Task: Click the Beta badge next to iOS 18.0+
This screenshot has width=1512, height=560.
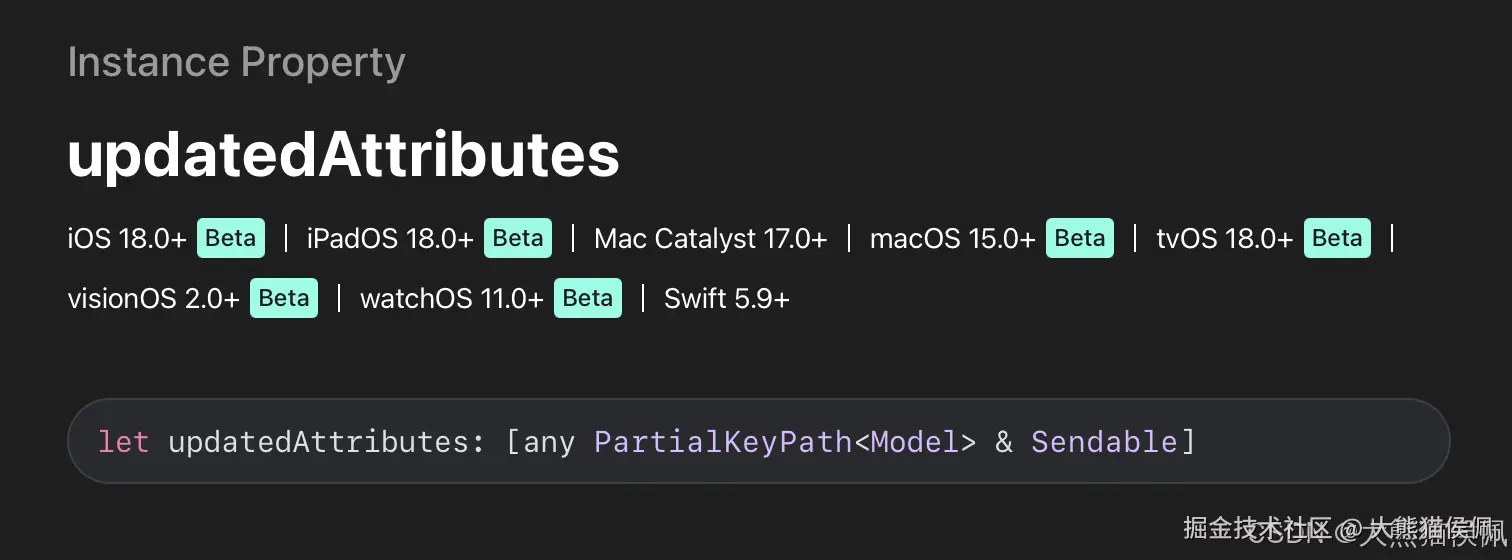Action: (x=231, y=238)
